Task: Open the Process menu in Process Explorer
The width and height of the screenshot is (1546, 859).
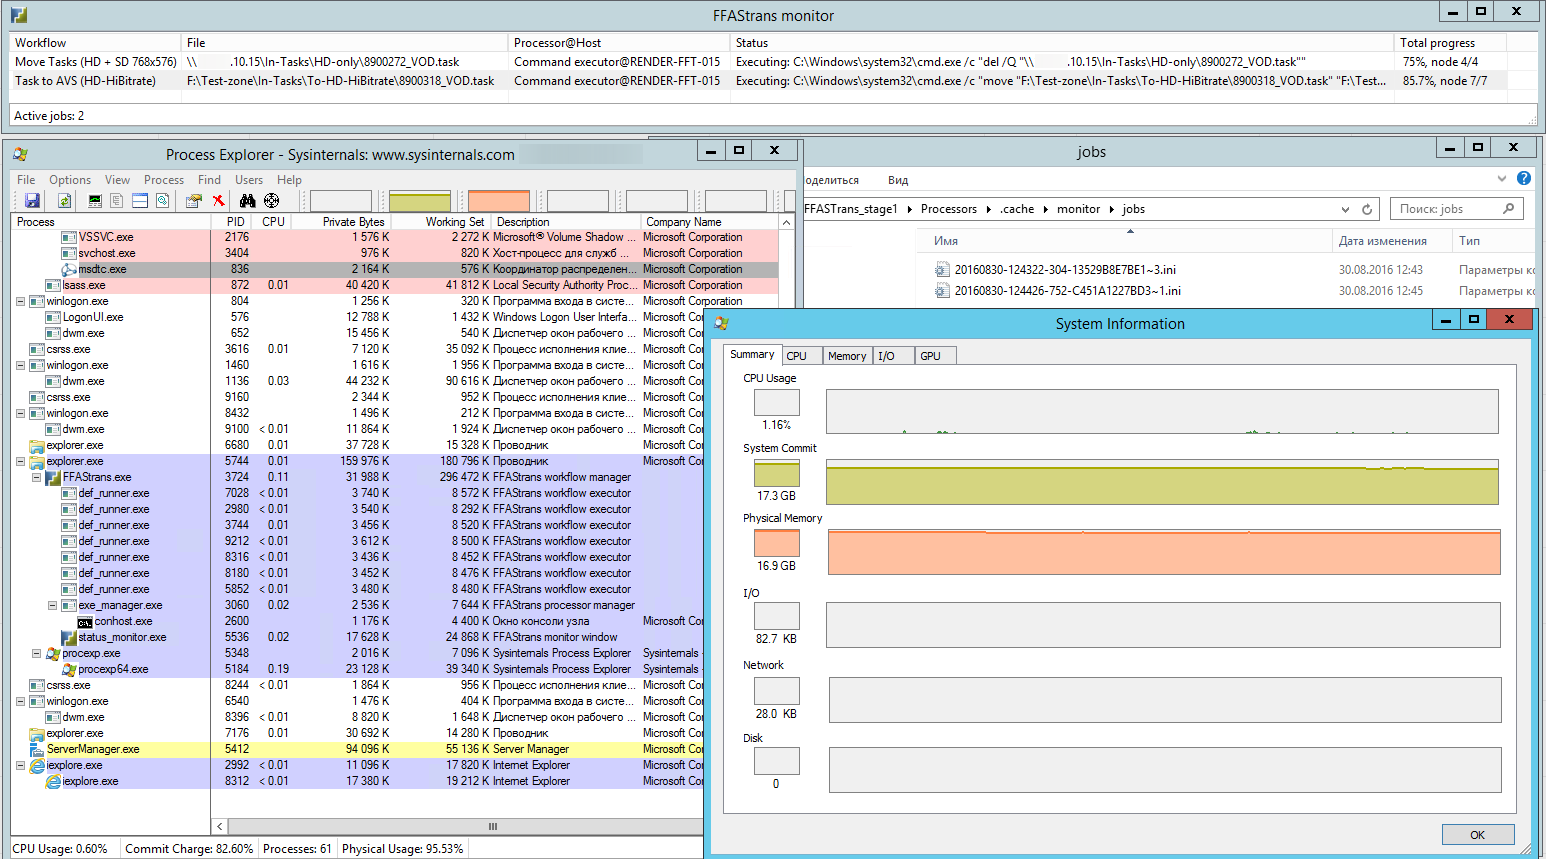Action: (164, 180)
